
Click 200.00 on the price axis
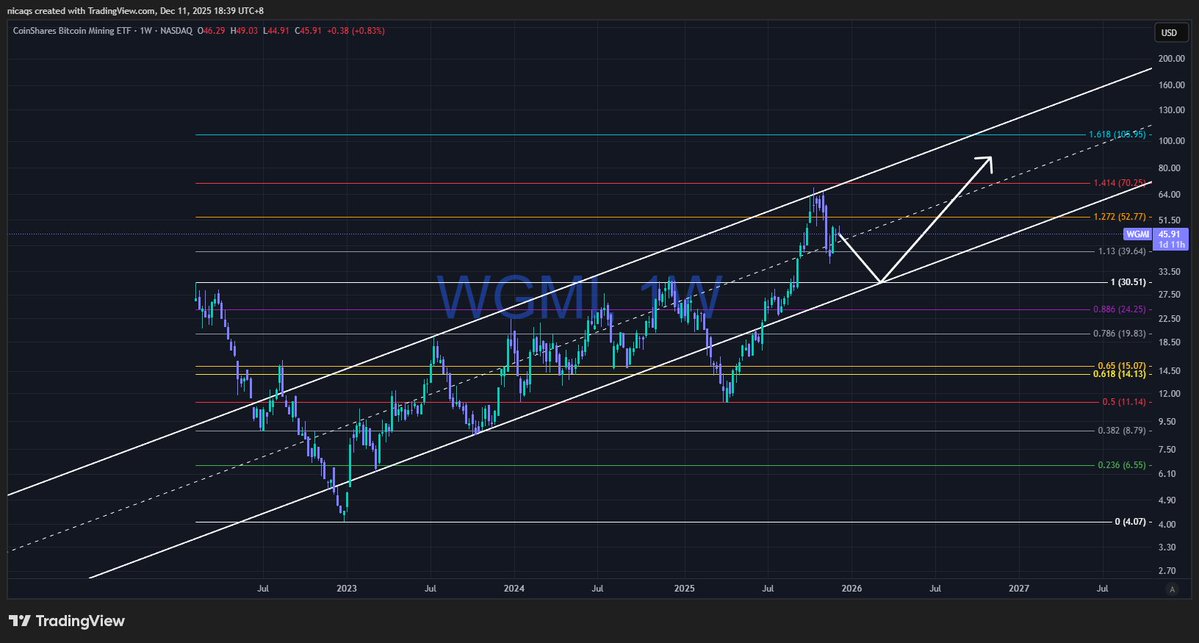(1171, 59)
